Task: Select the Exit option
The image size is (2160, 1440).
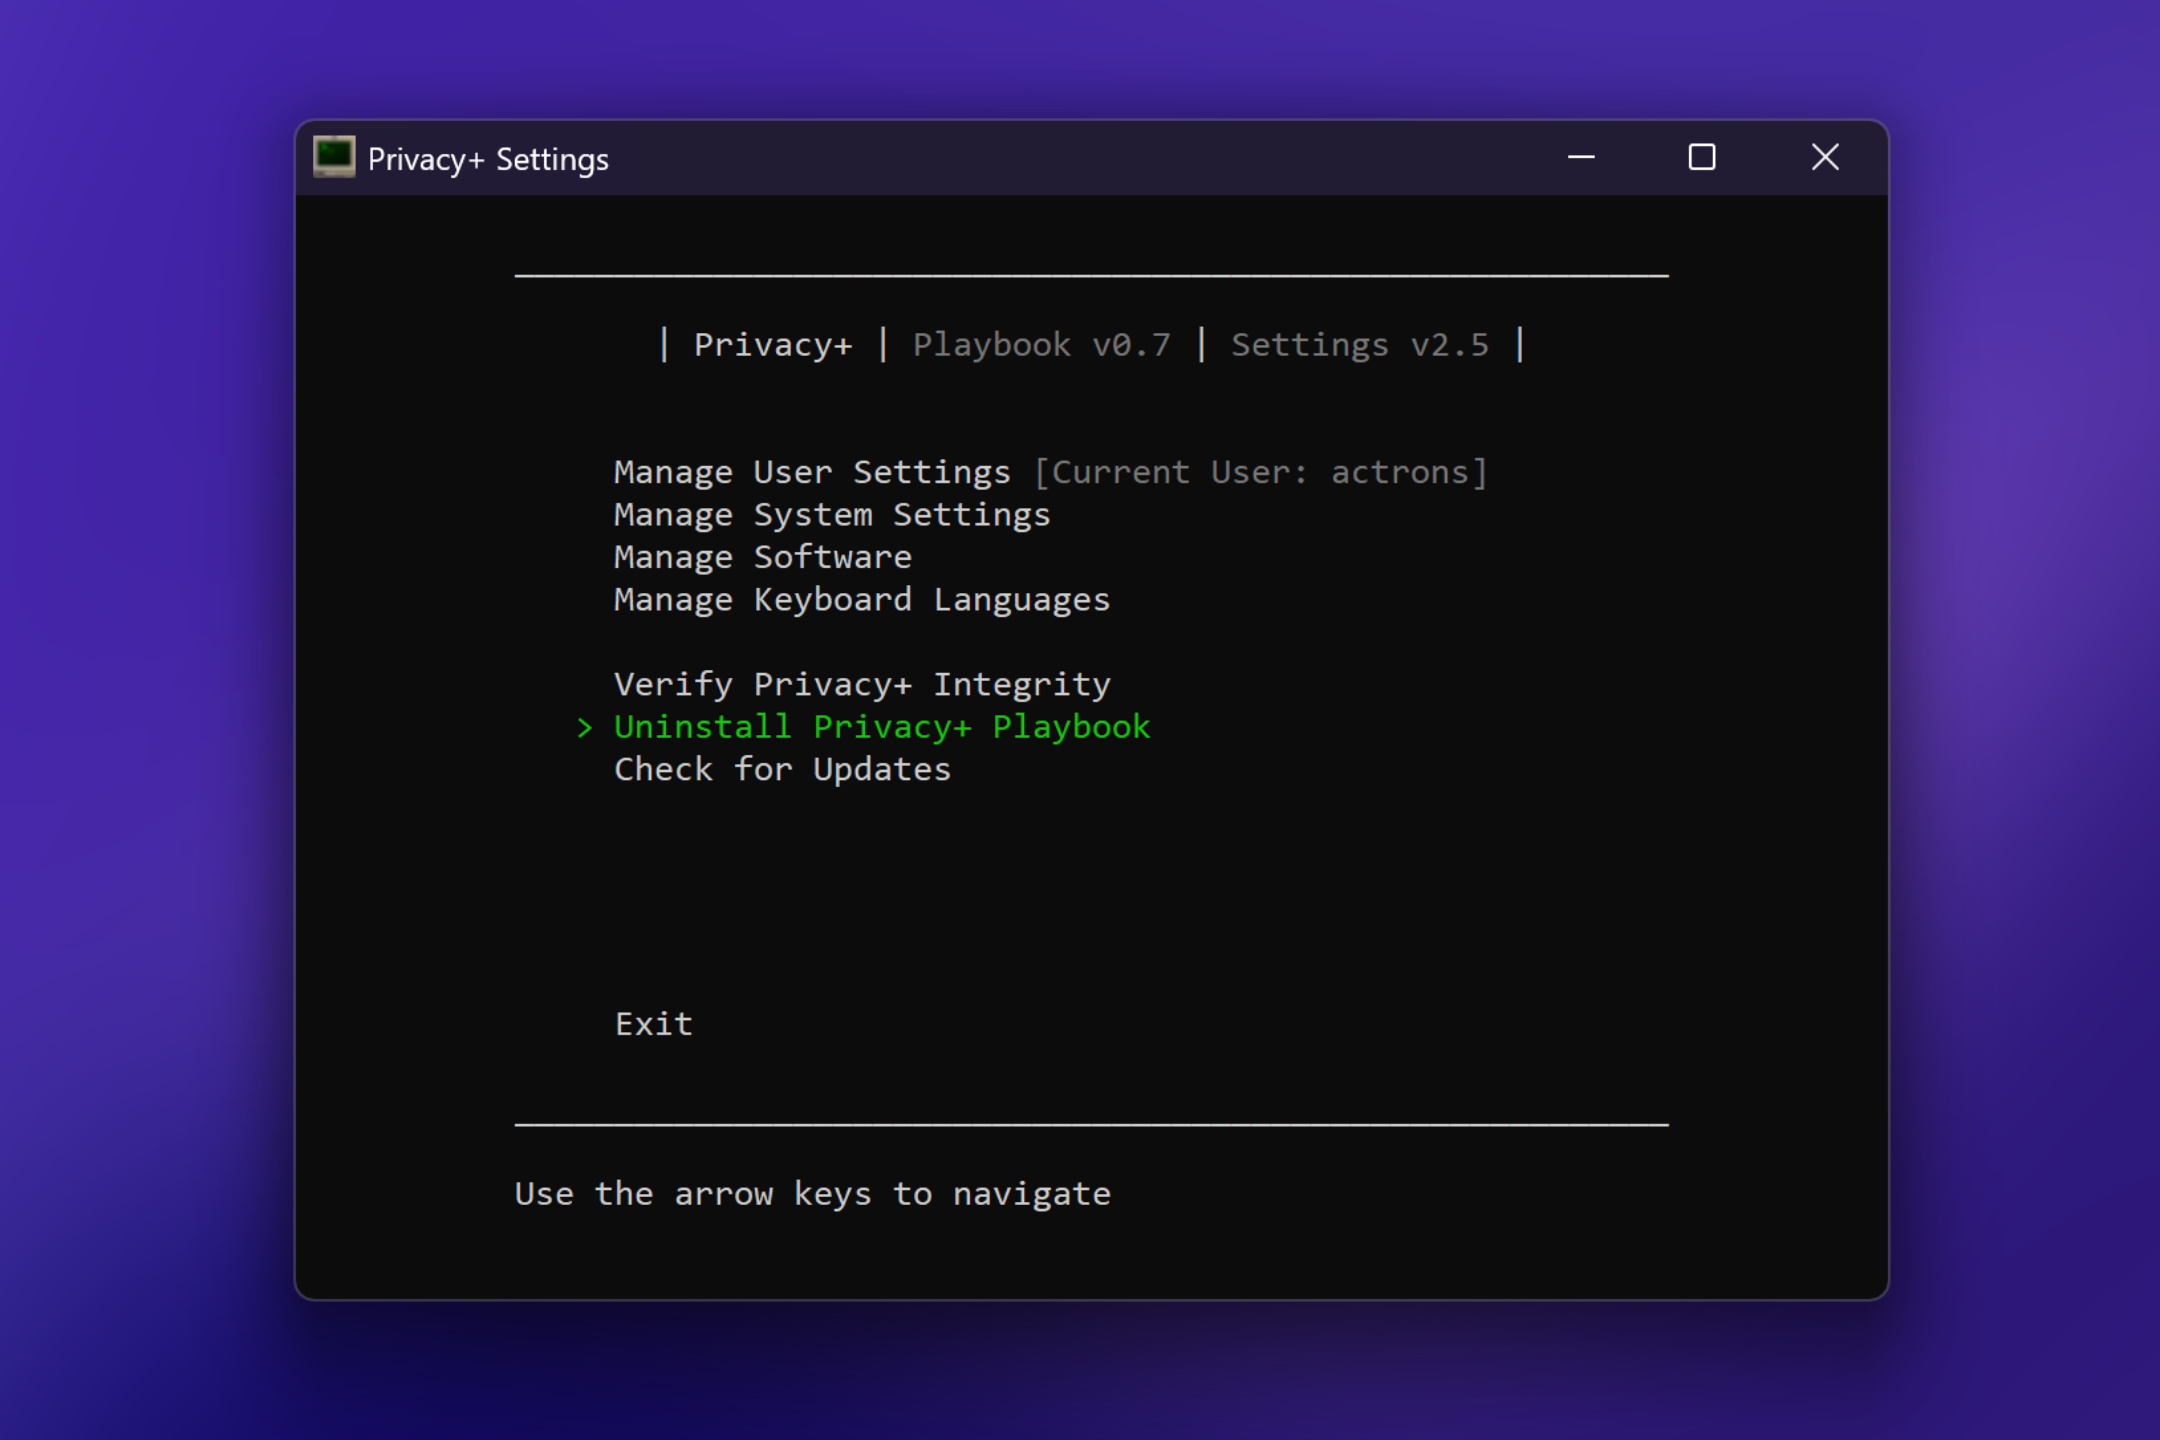Action: pos(654,1024)
